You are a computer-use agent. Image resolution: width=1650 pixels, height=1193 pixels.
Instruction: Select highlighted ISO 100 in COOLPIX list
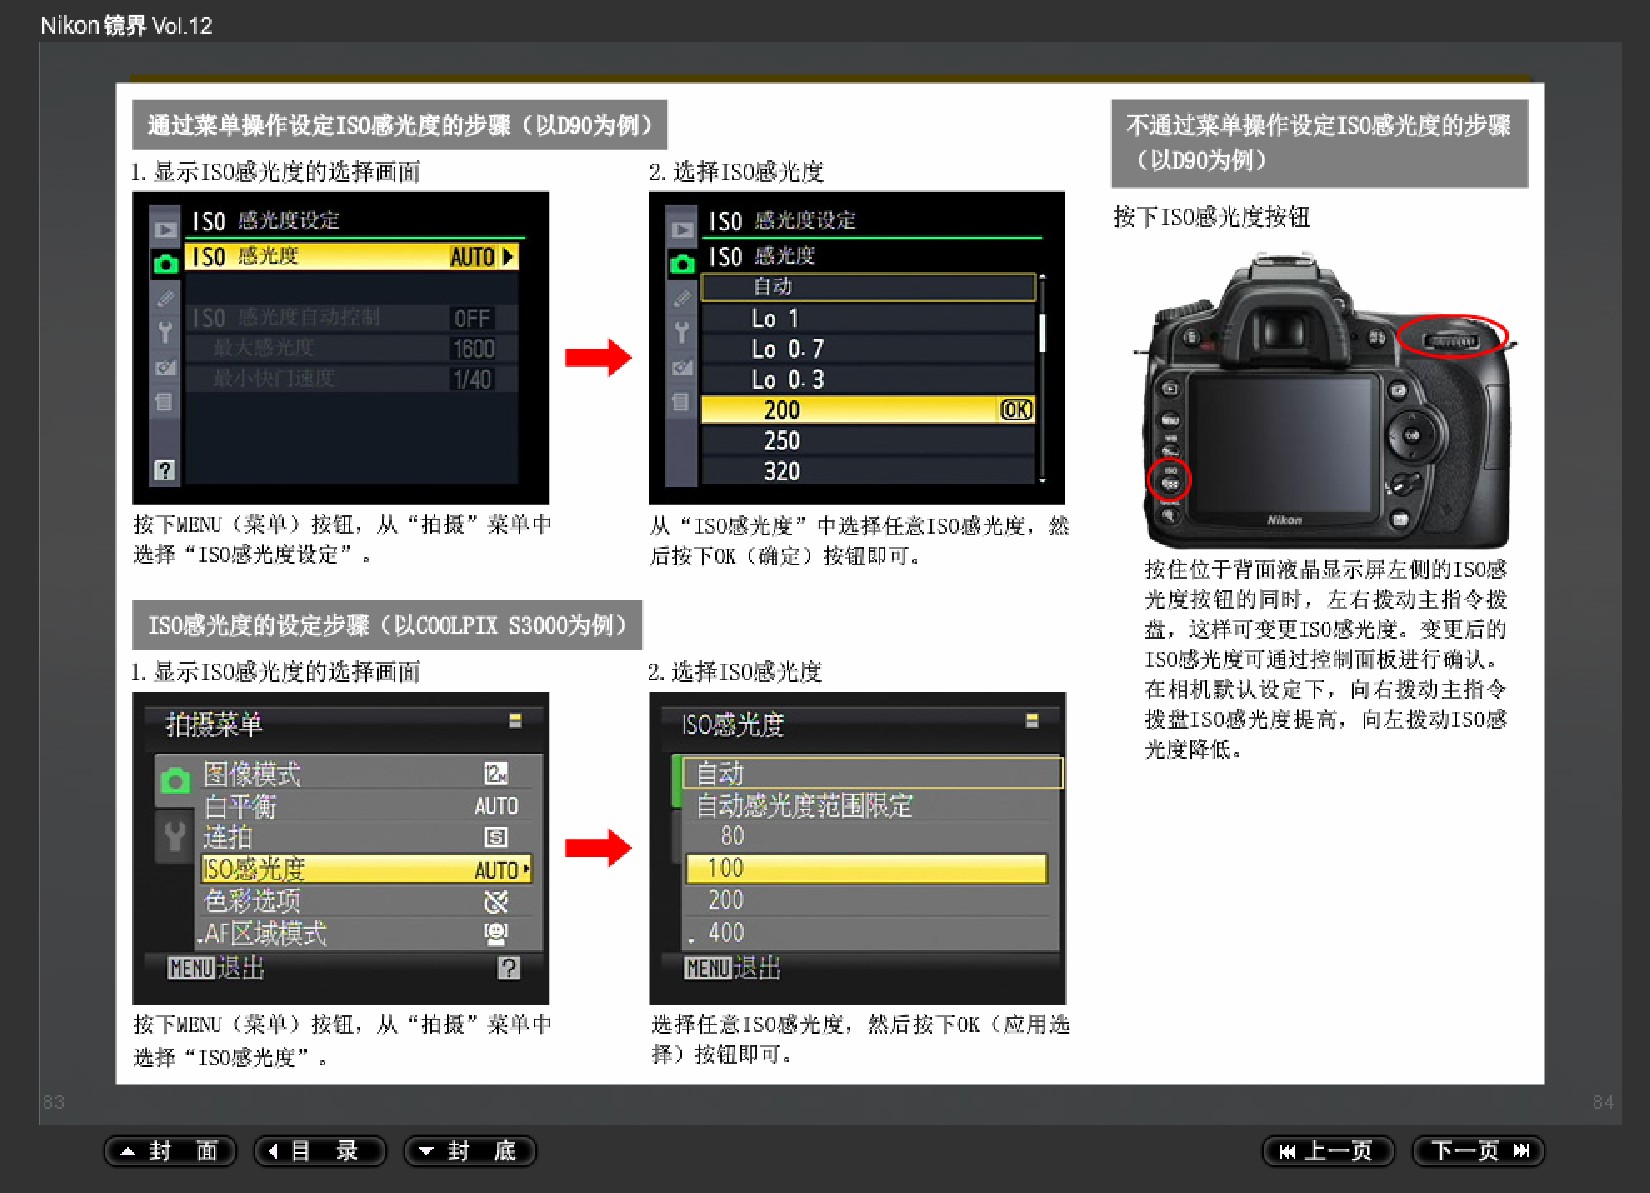tap(867, 868)
